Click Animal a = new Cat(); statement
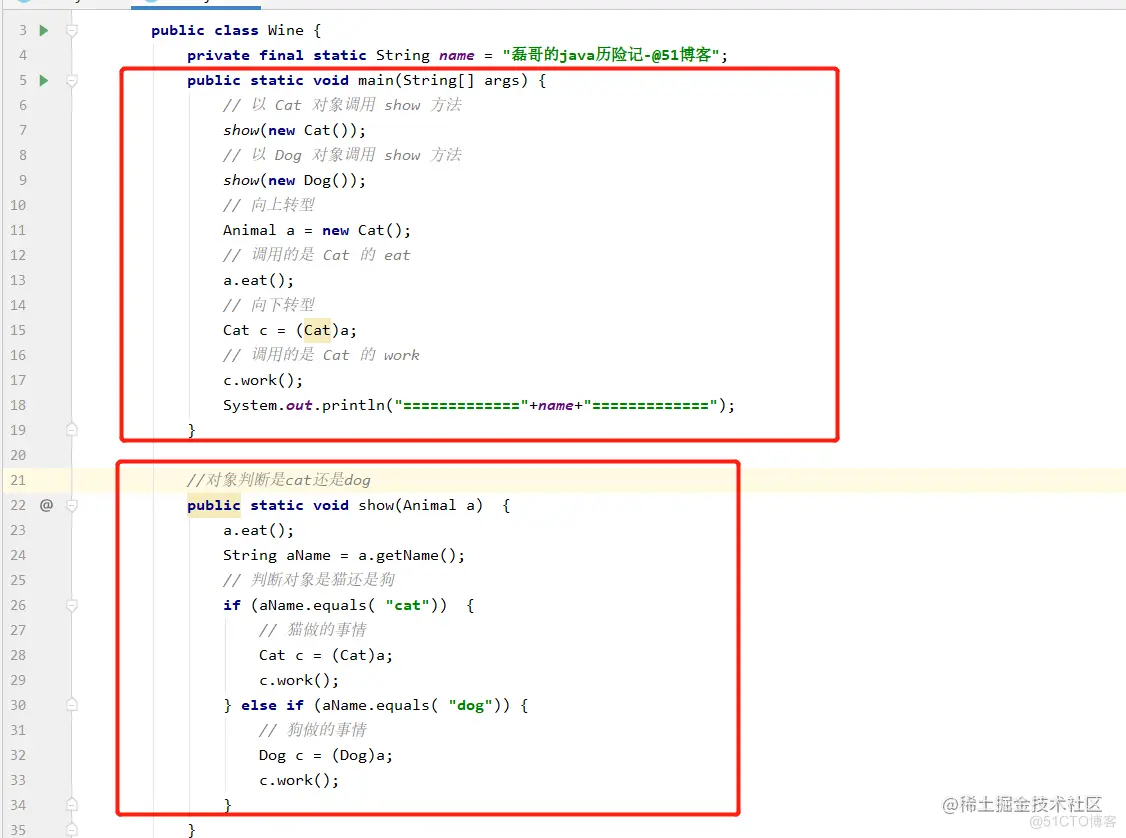Viewport: 1126px width, 838px height. point(317,231)
